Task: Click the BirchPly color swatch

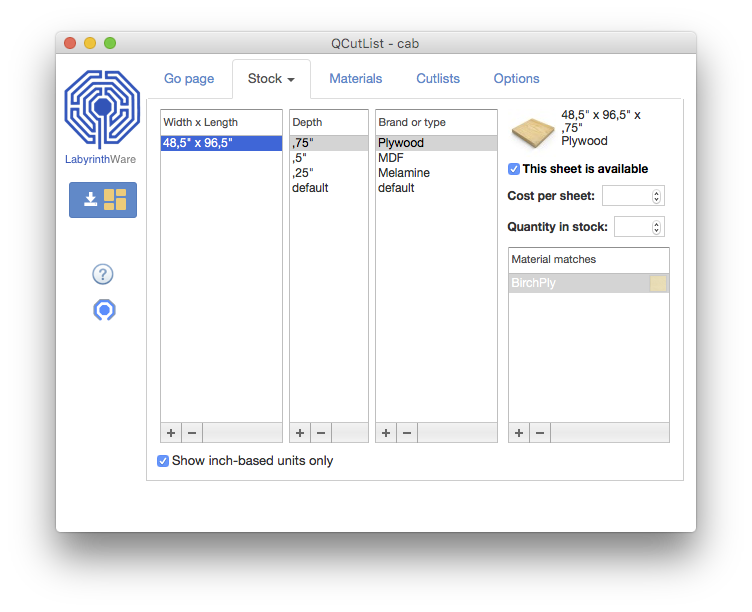Action: tap(658, 283)
